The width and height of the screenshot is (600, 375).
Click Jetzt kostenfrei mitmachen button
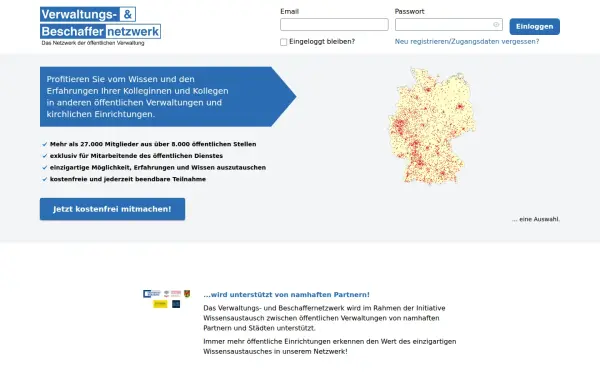pos(112,209)
